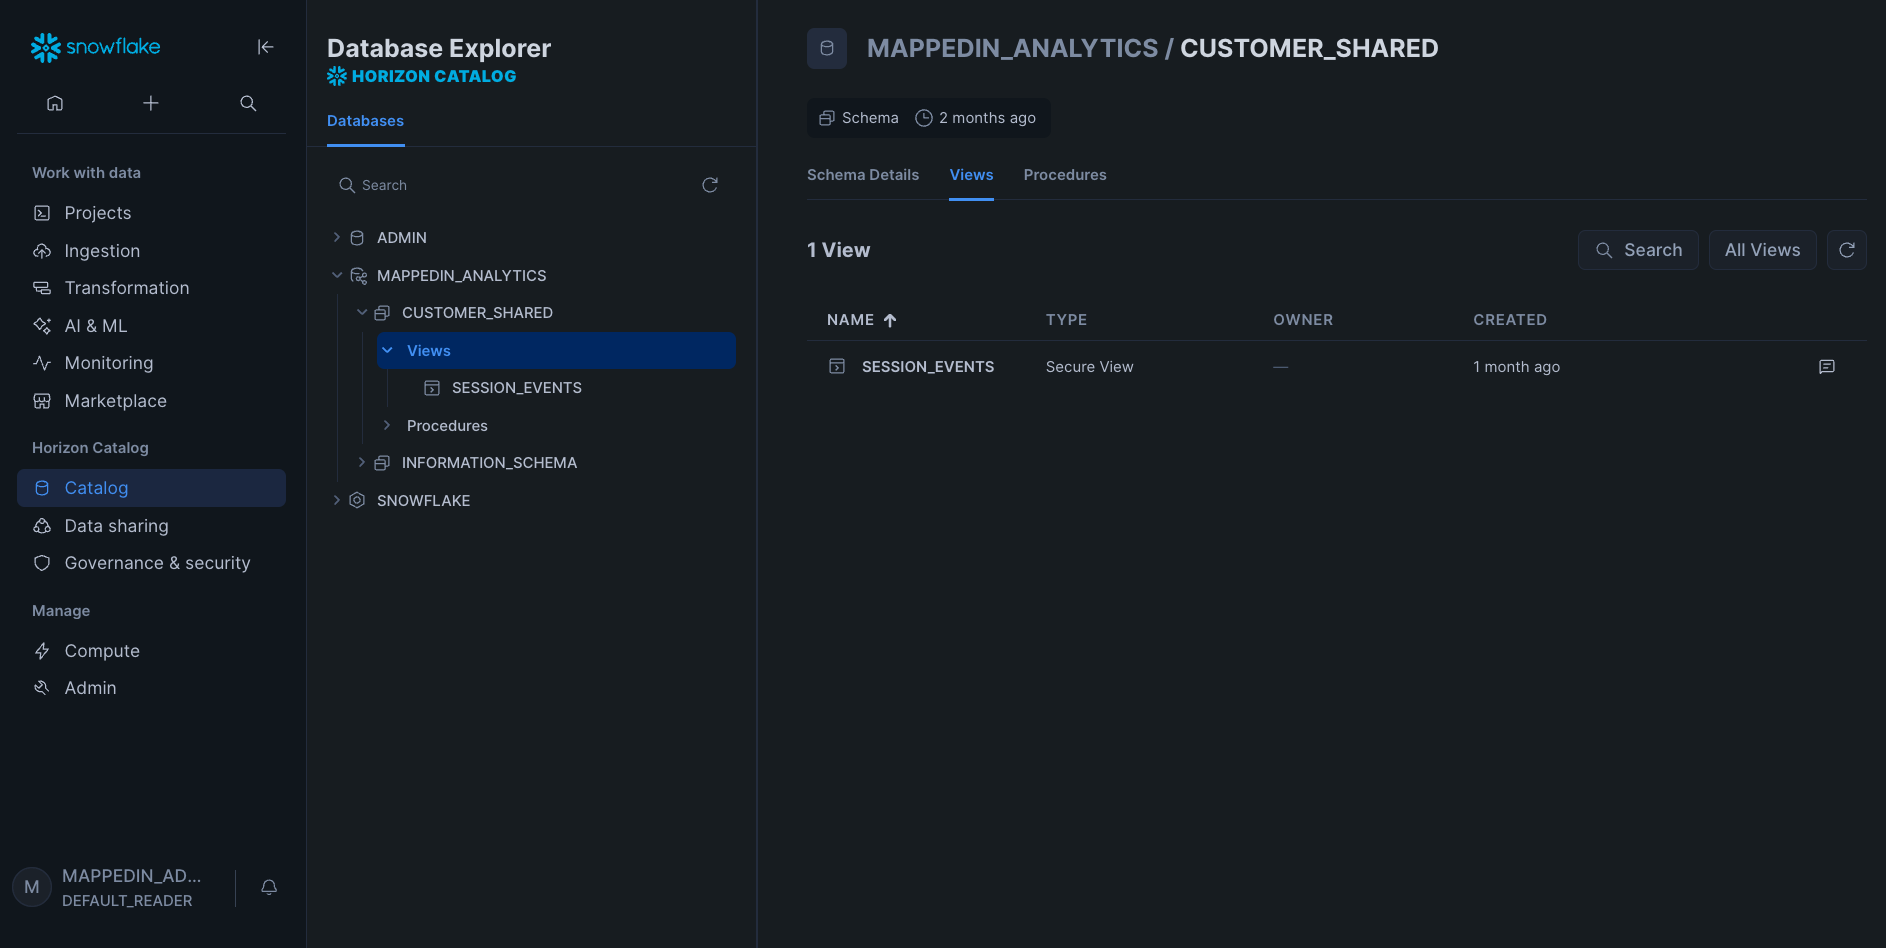Click the Catalog database icon

(42, 488)
